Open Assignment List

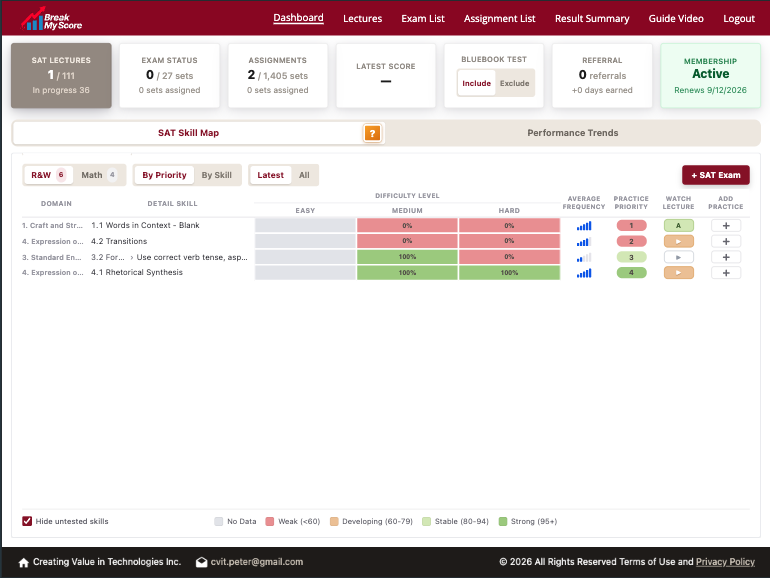pos(499,19)
